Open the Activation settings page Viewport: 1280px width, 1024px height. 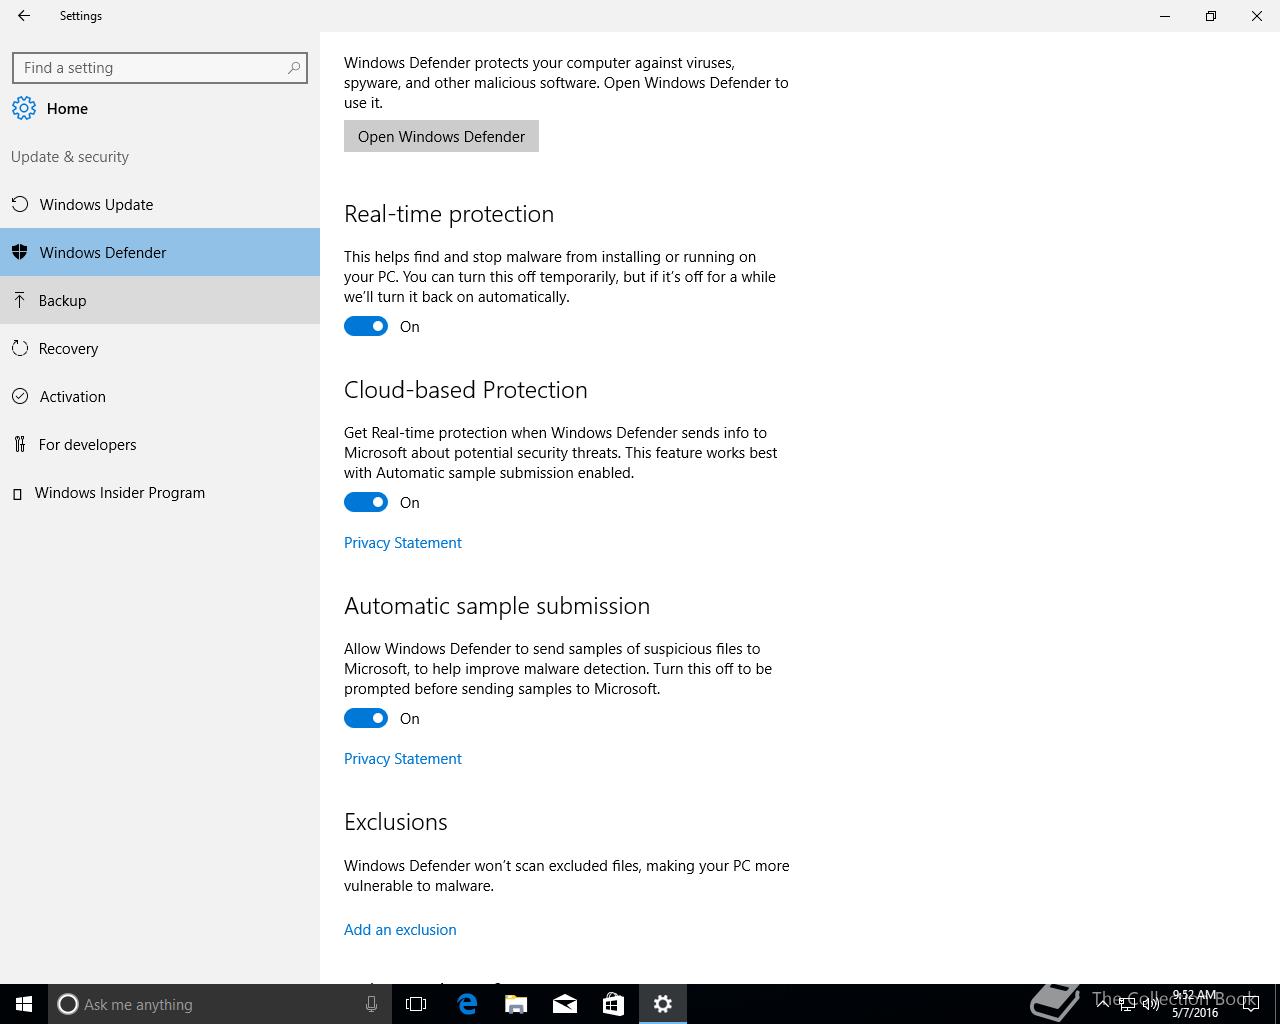point(160,396)
